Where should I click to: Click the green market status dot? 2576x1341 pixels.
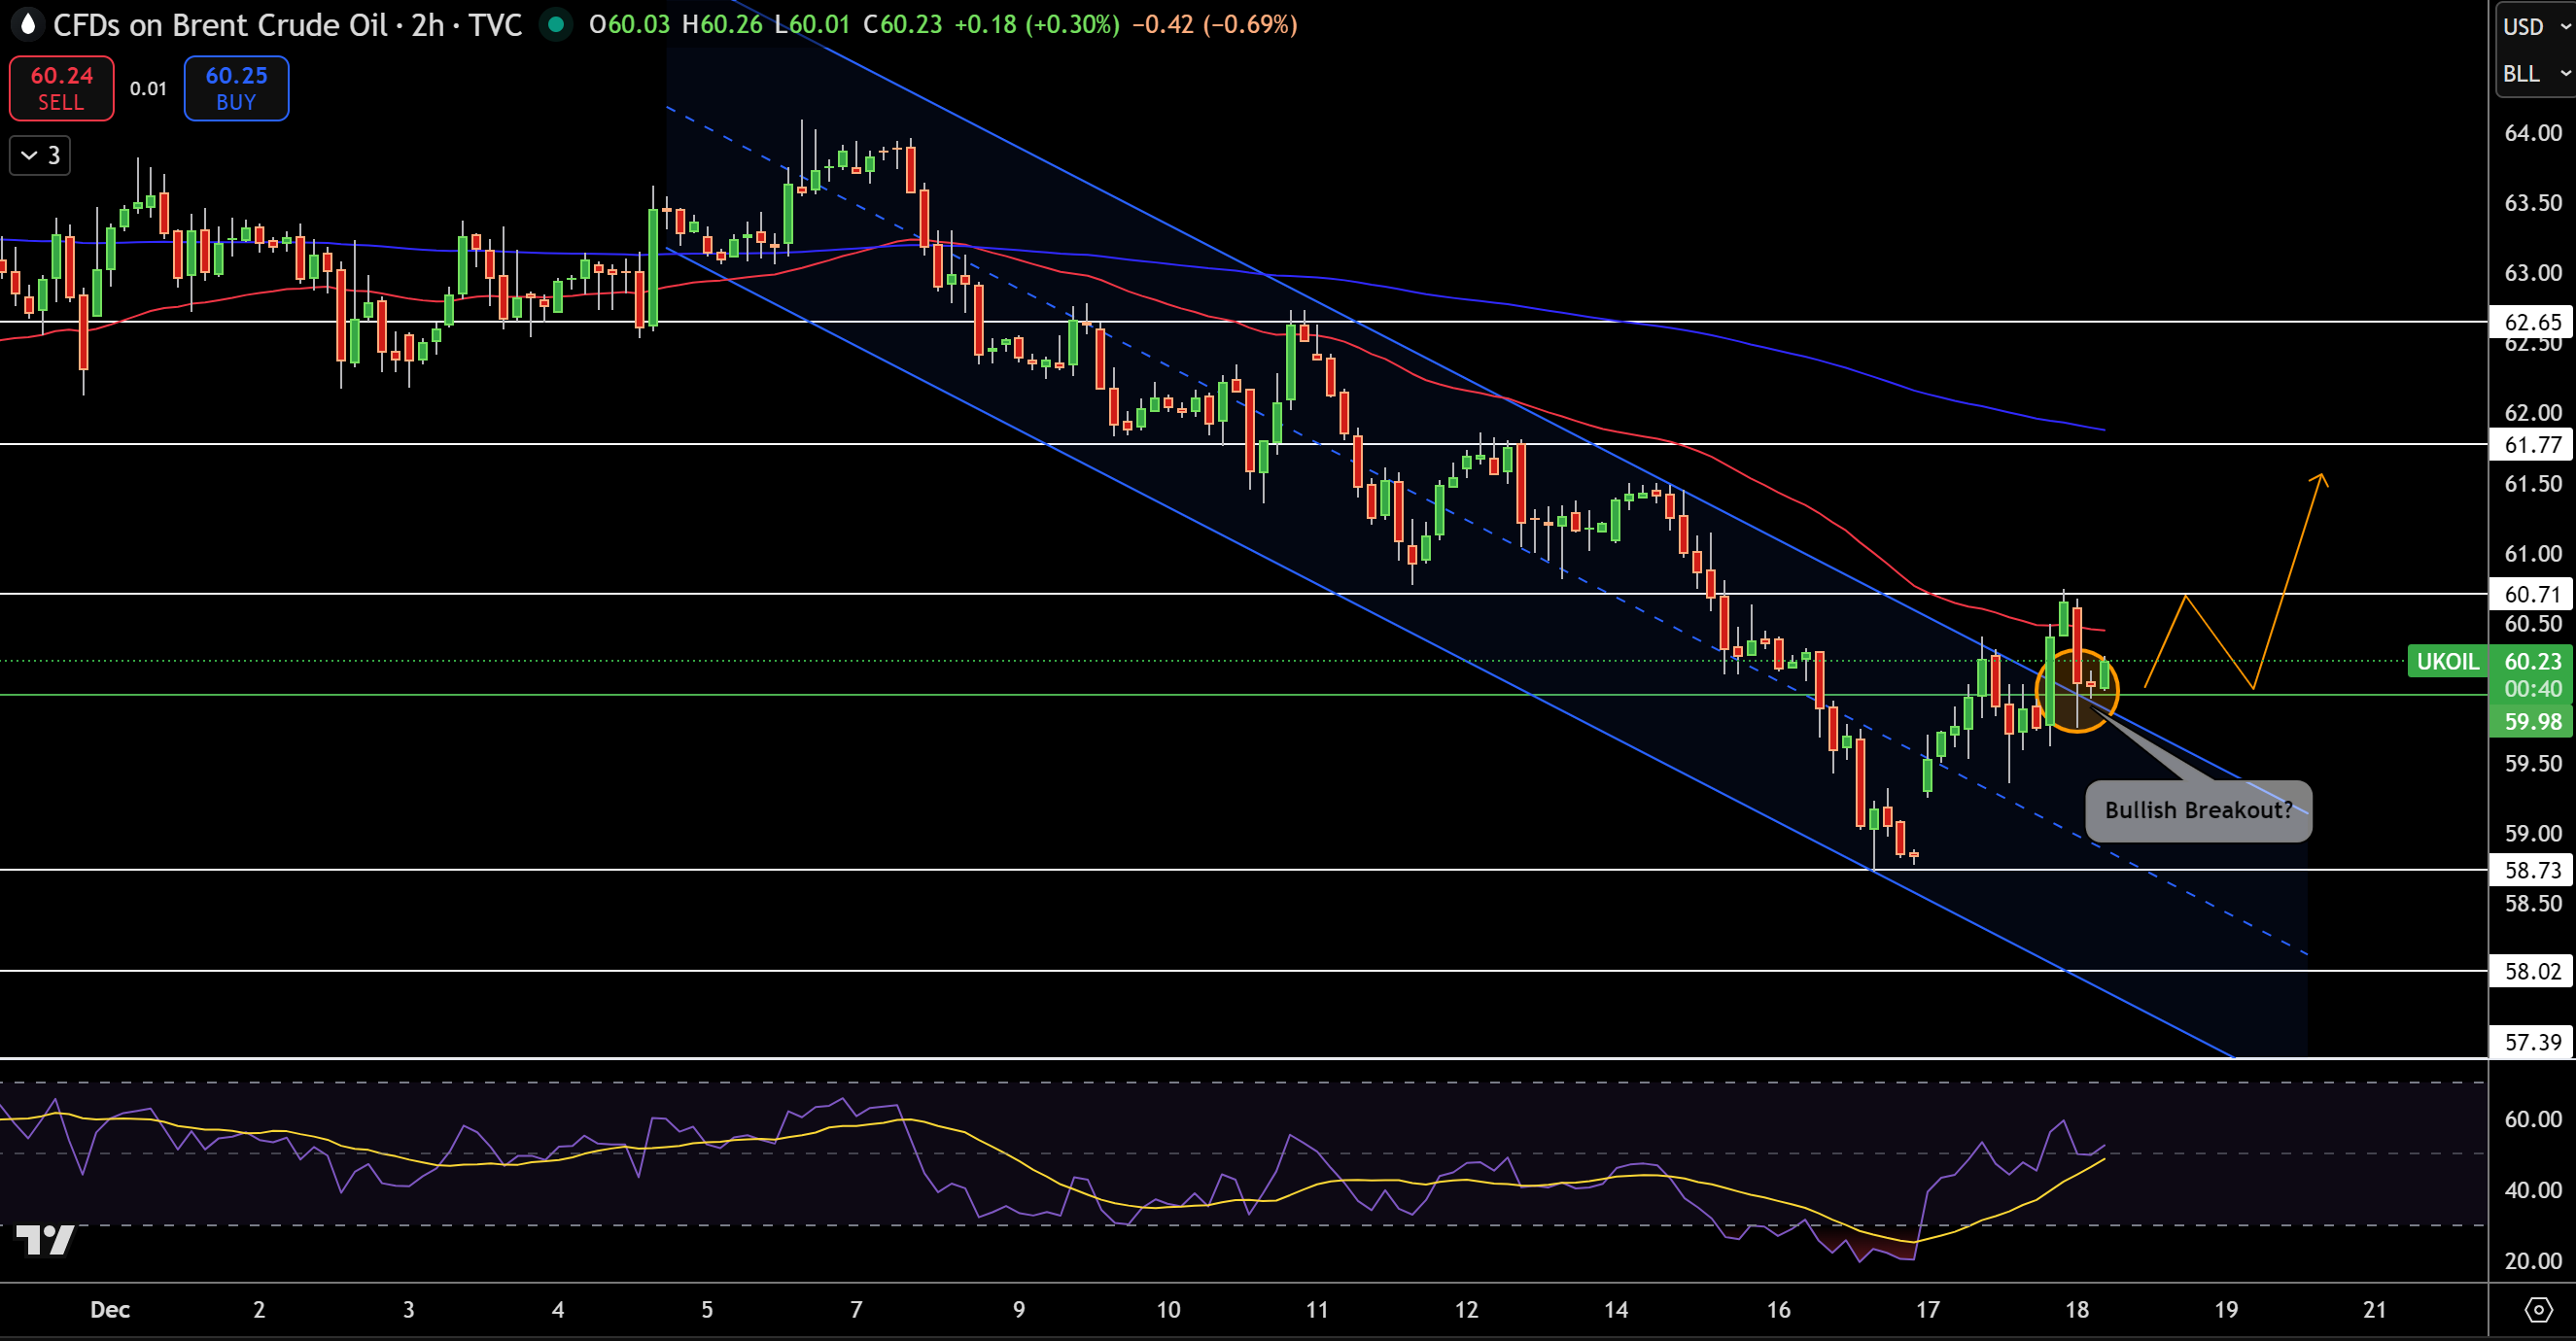(x=556, y=24)
